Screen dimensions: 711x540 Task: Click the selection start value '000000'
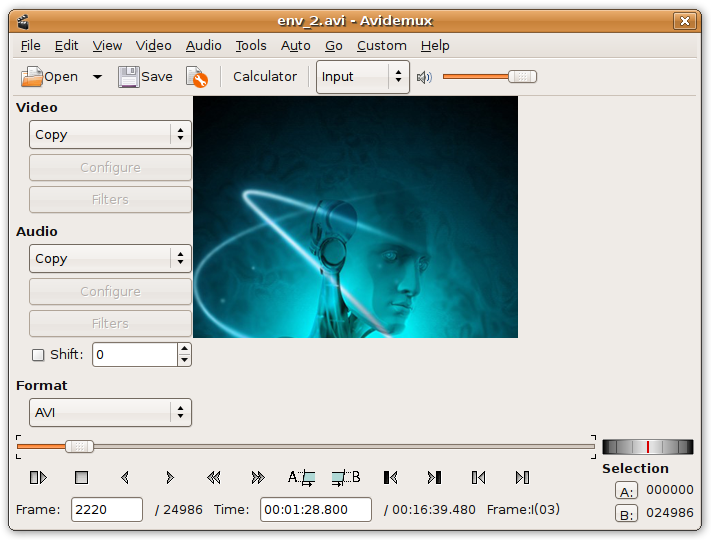click(670, 490)
